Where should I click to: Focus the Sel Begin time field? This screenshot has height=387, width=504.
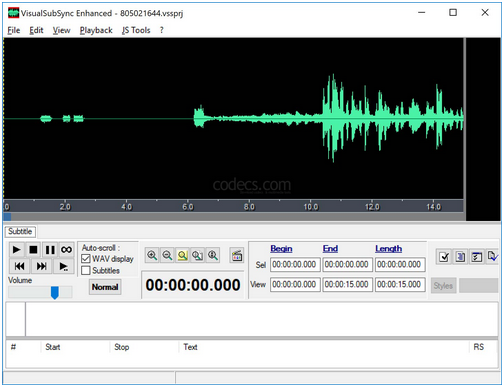pos(295,265)
